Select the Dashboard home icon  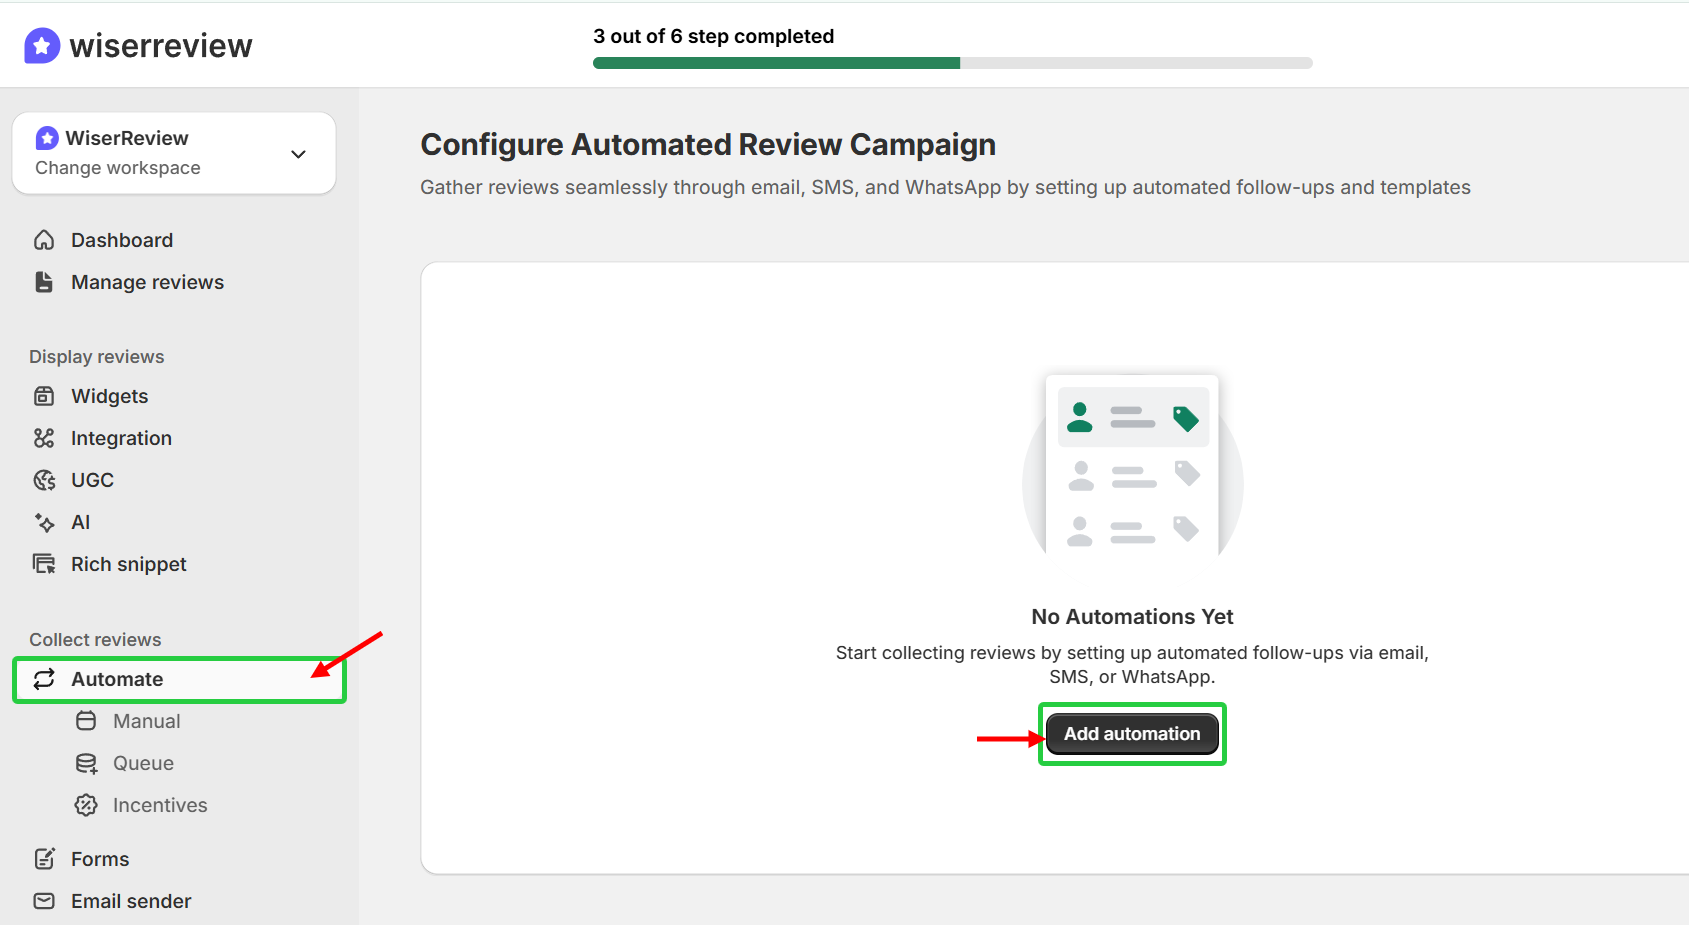pyautogui.click(x=44, y=239)
